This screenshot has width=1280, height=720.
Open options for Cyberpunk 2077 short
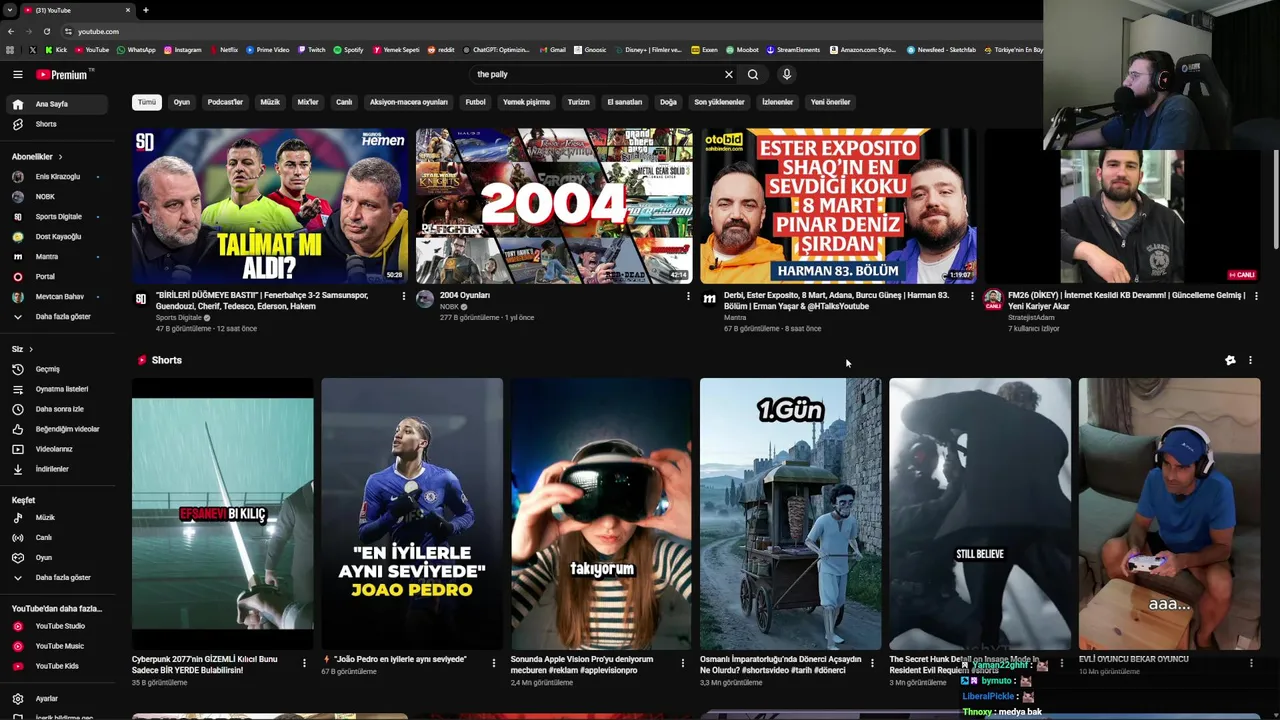(304, 662)
